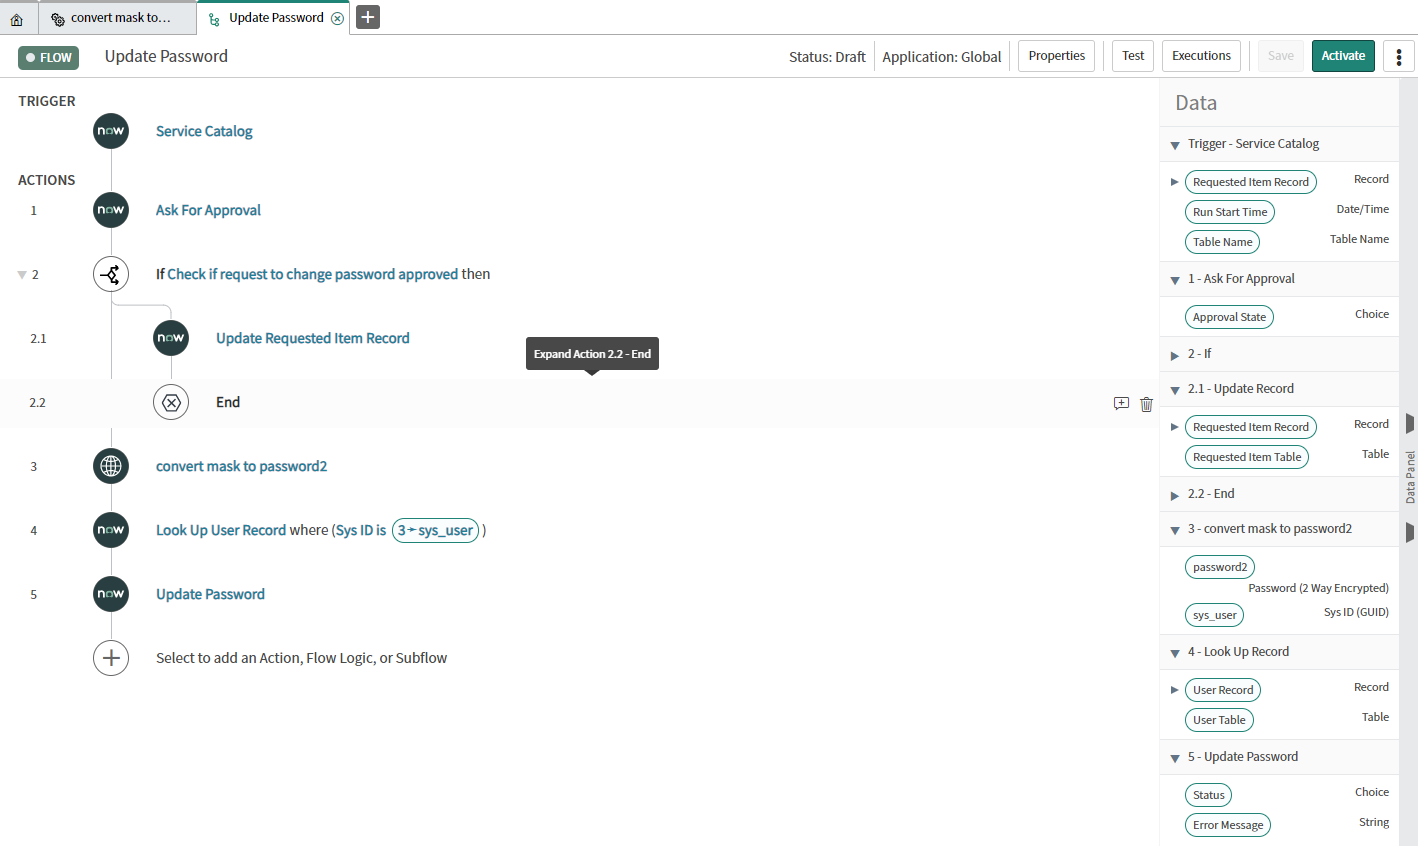The width and height of the screenshot is (1418, 846).
Task: Expand the 2 - If data section
Action: [1174, 353]
